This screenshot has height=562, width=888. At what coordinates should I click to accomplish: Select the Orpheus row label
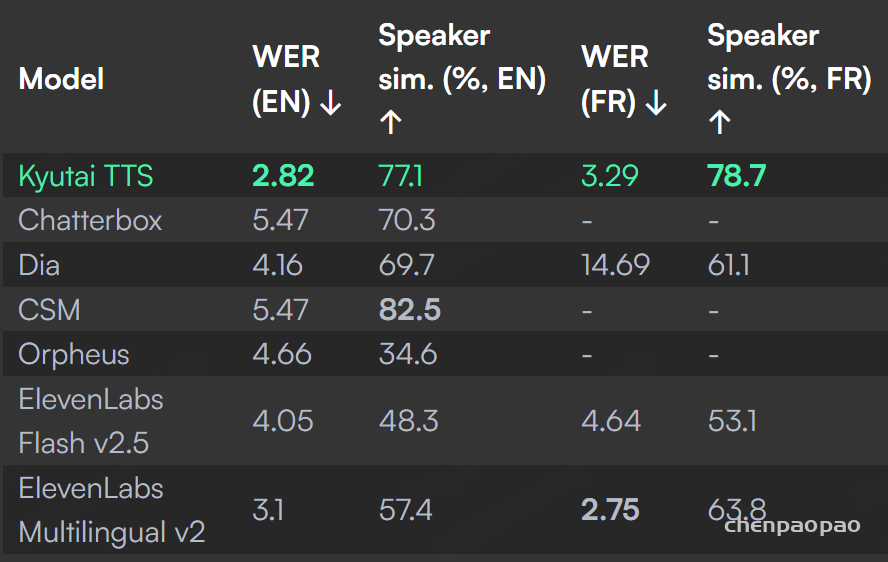coord(74,355)
